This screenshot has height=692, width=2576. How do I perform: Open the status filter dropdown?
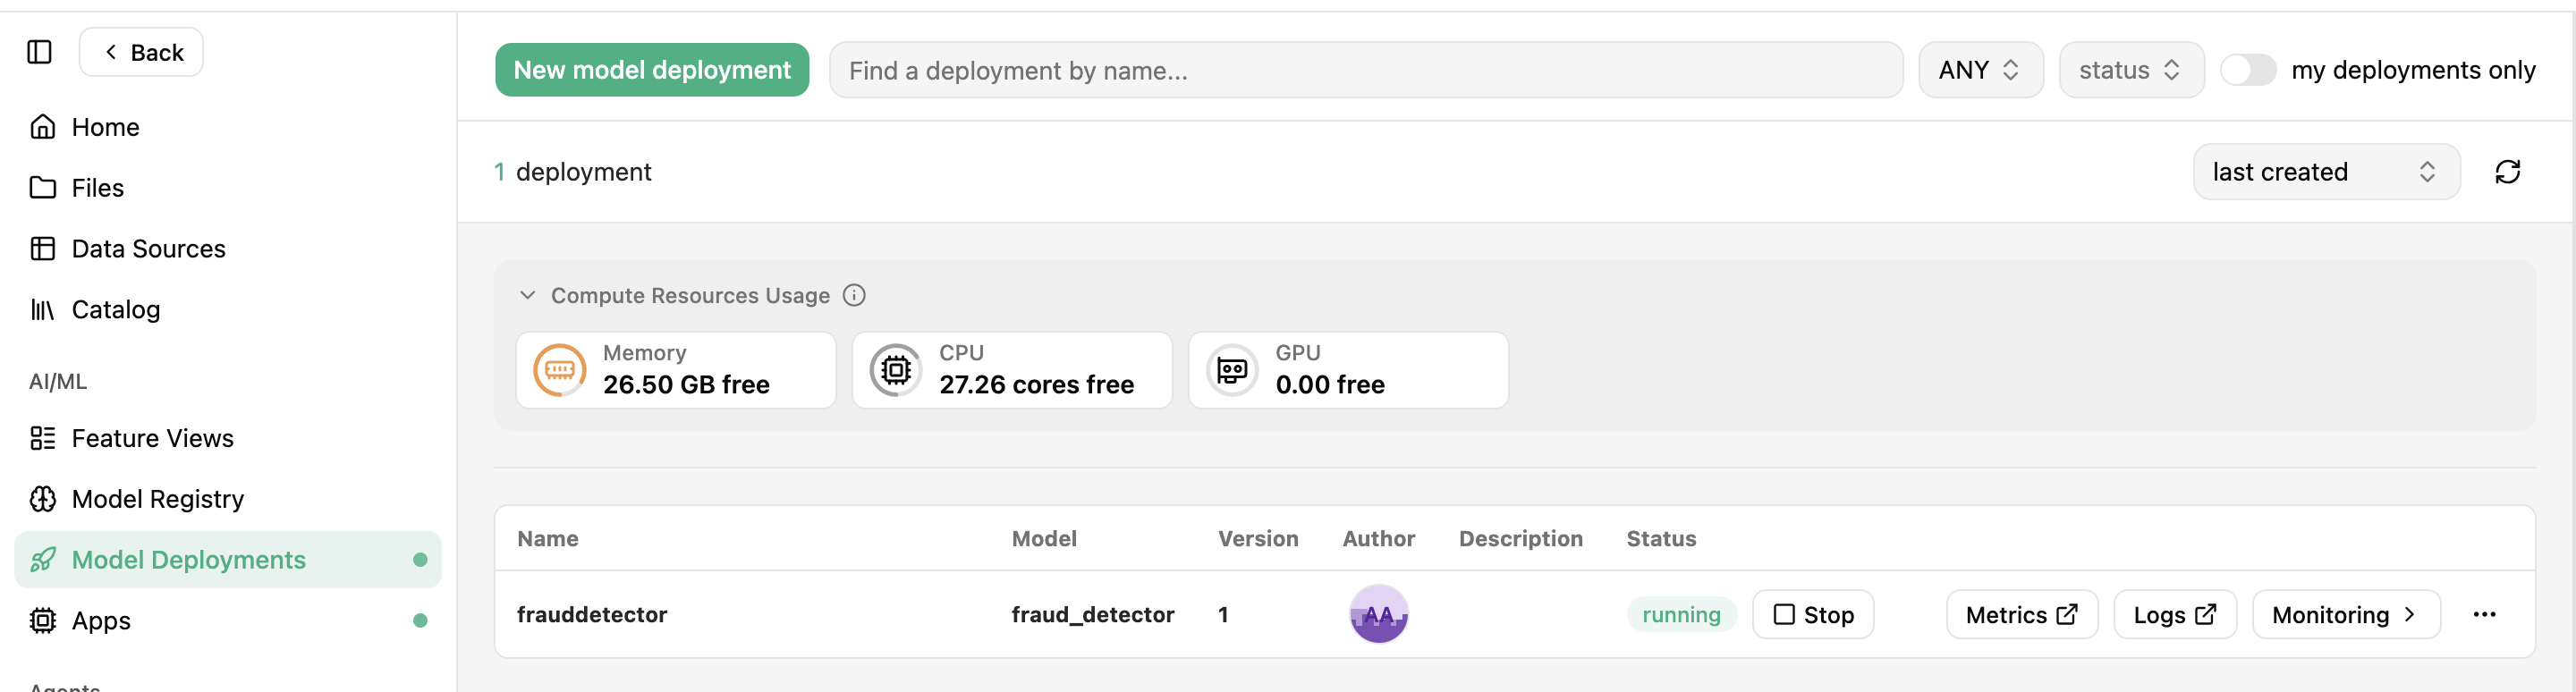pos(2131,70)
